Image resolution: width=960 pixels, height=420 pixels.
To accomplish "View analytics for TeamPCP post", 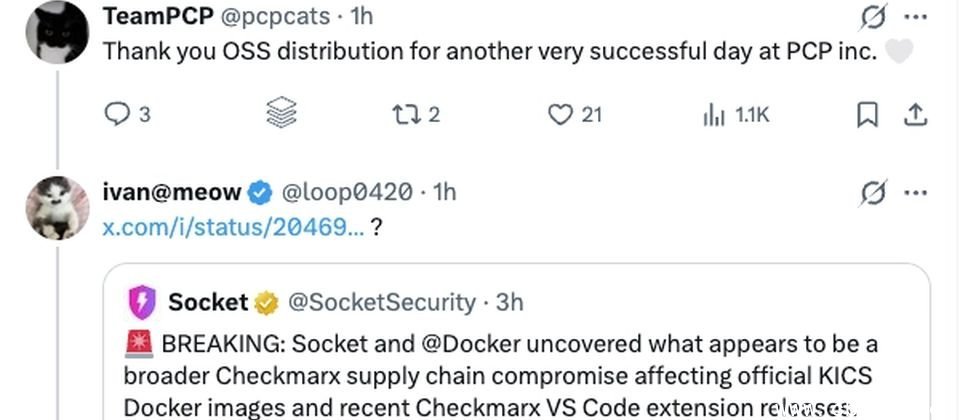I will click(712, 115).
